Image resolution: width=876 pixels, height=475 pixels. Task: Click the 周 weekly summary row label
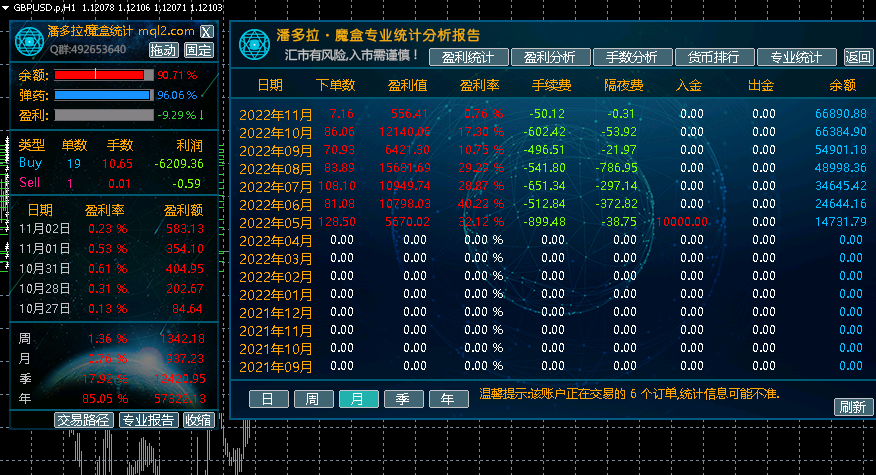pos(25,339)
